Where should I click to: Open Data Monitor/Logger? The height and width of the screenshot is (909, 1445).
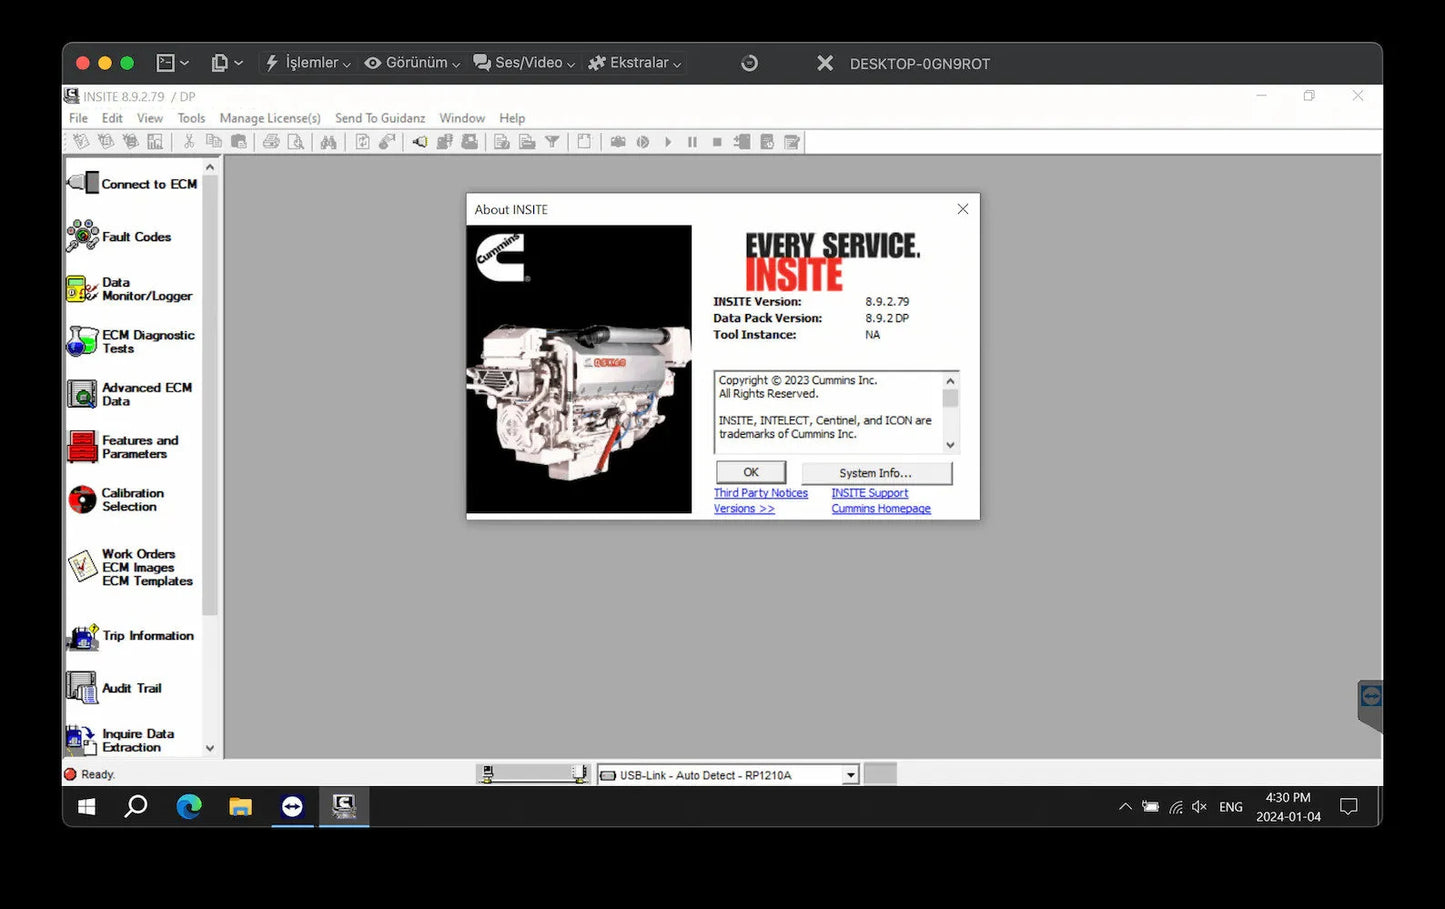tap(129, 289)
